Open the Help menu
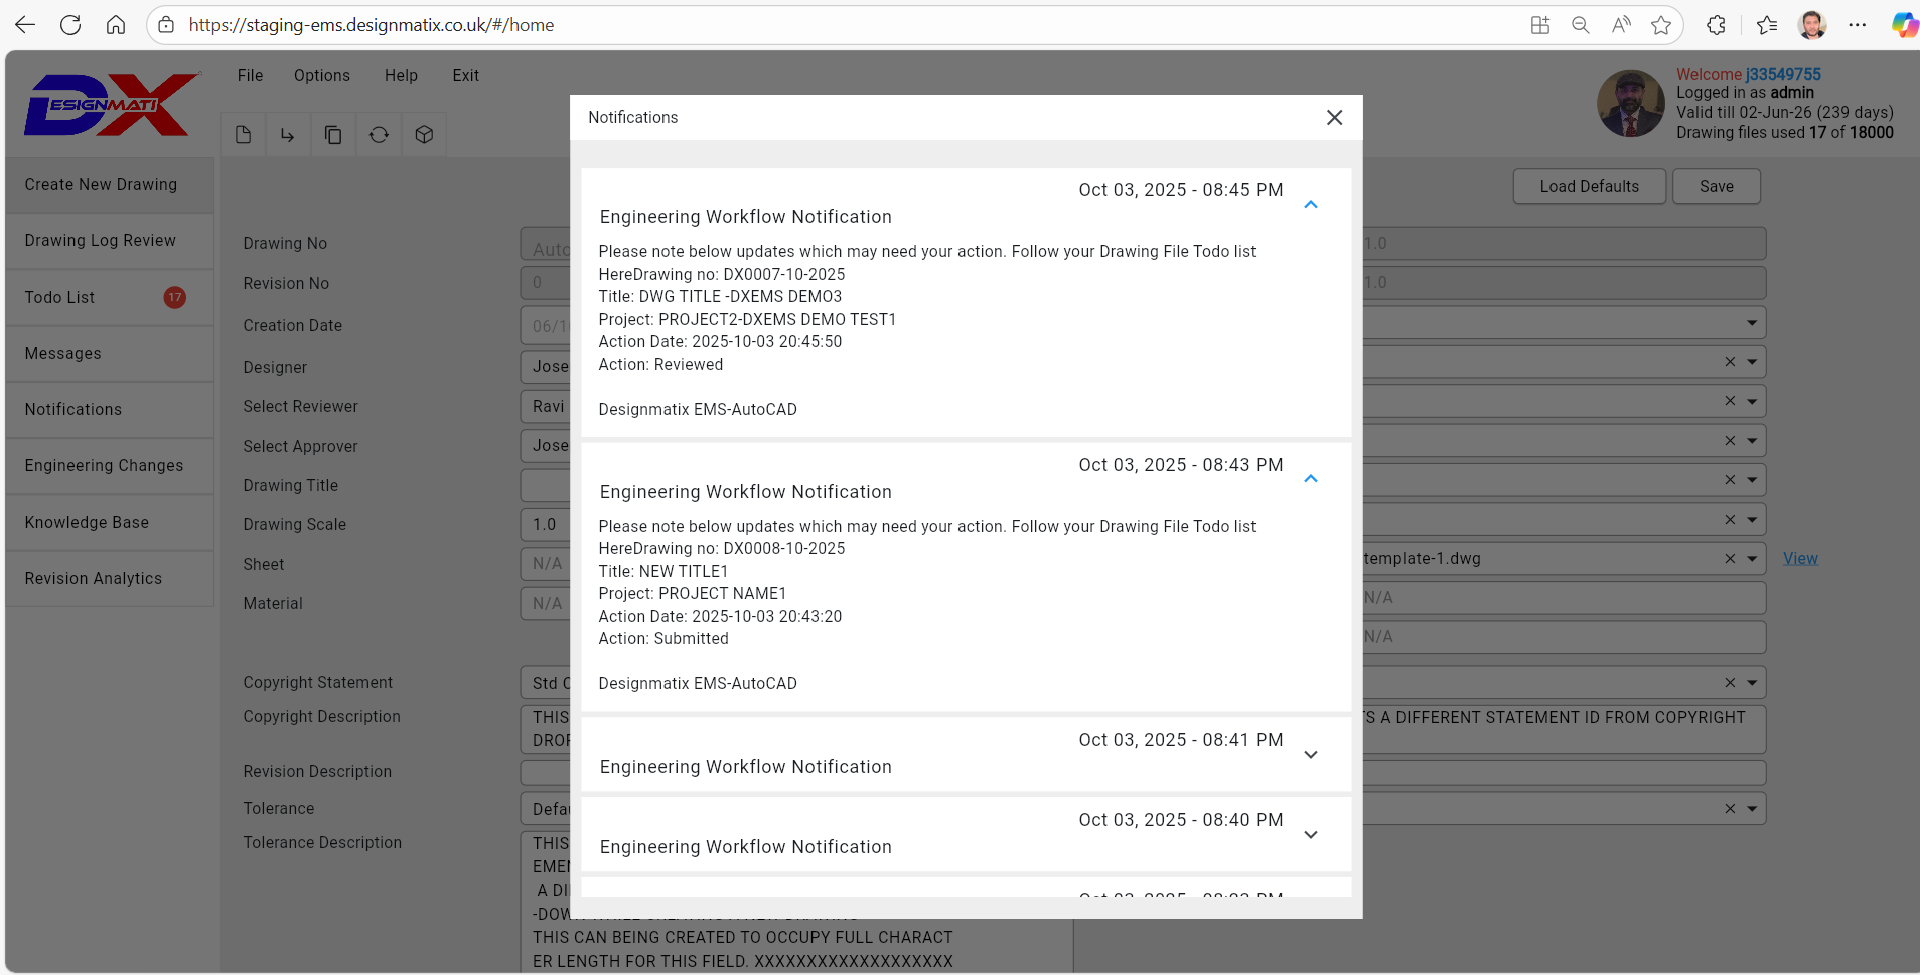This screenshot has height=975, width=1920. (401, 76)
